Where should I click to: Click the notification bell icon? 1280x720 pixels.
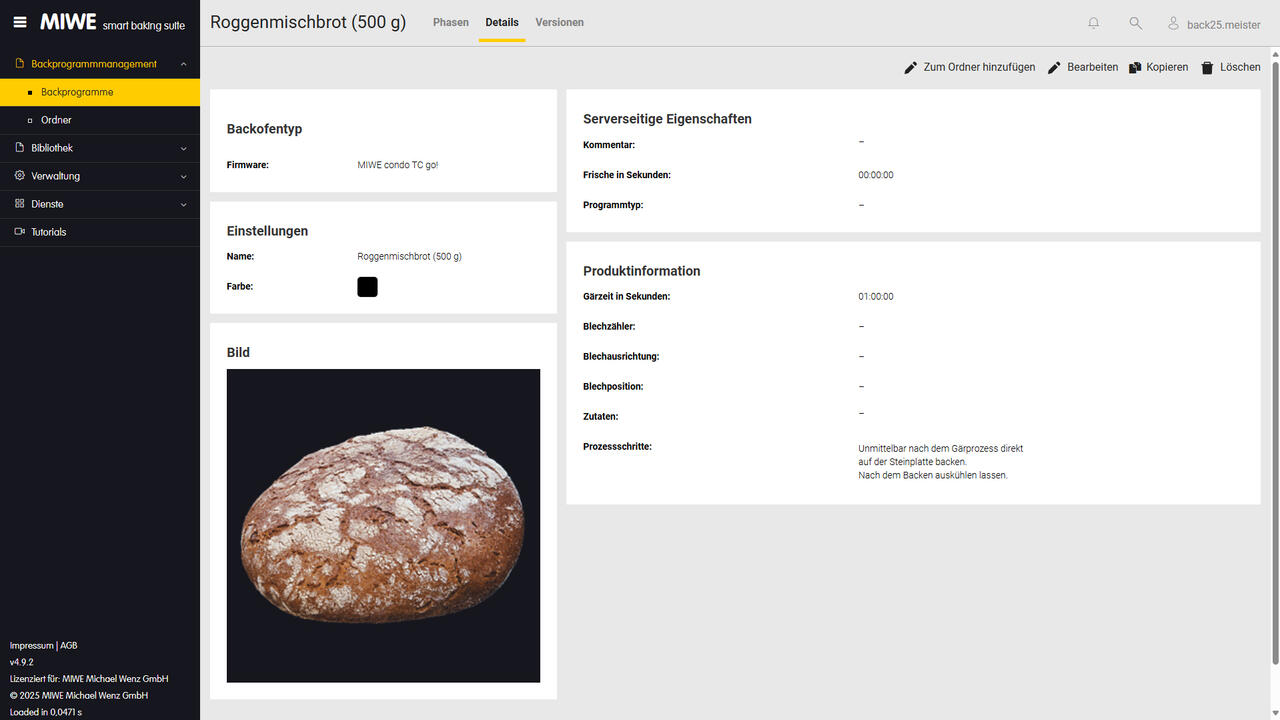(x=1093, y=23)
